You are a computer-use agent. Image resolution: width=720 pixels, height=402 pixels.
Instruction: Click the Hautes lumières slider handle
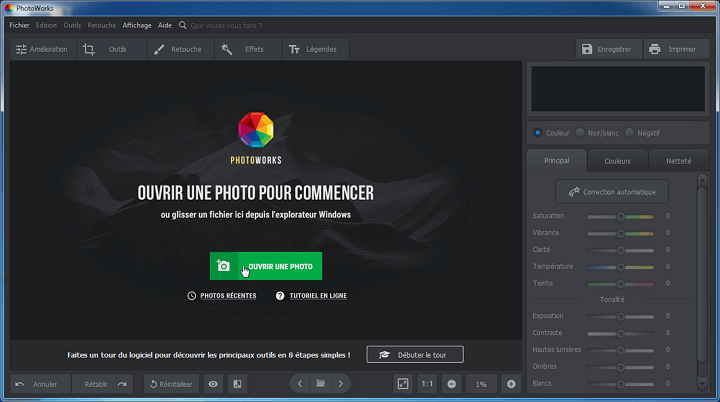pos(620,350)
